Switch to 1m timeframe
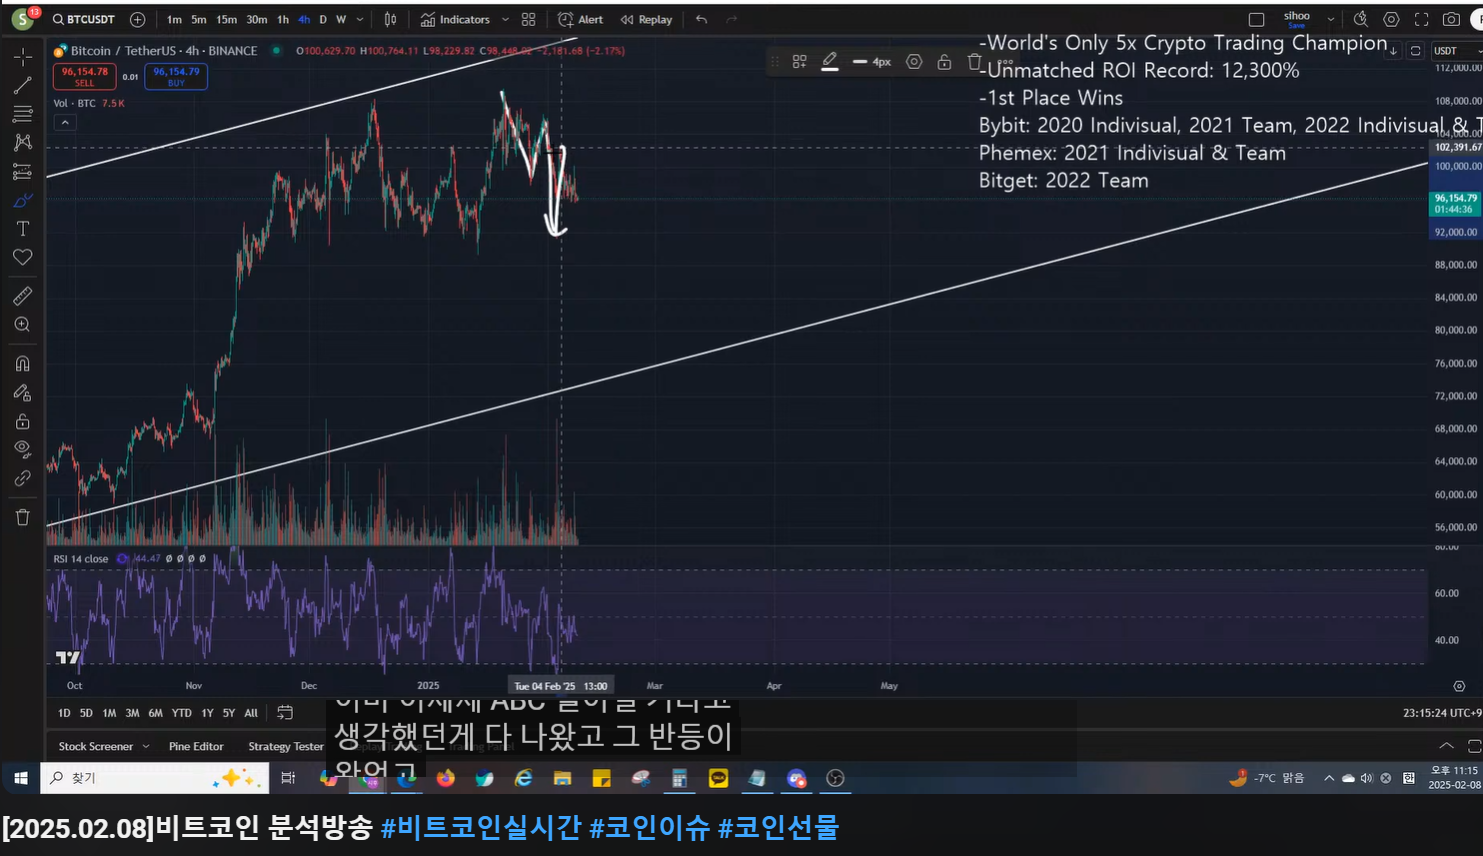1483x856 pixels. tap(174, 19)
